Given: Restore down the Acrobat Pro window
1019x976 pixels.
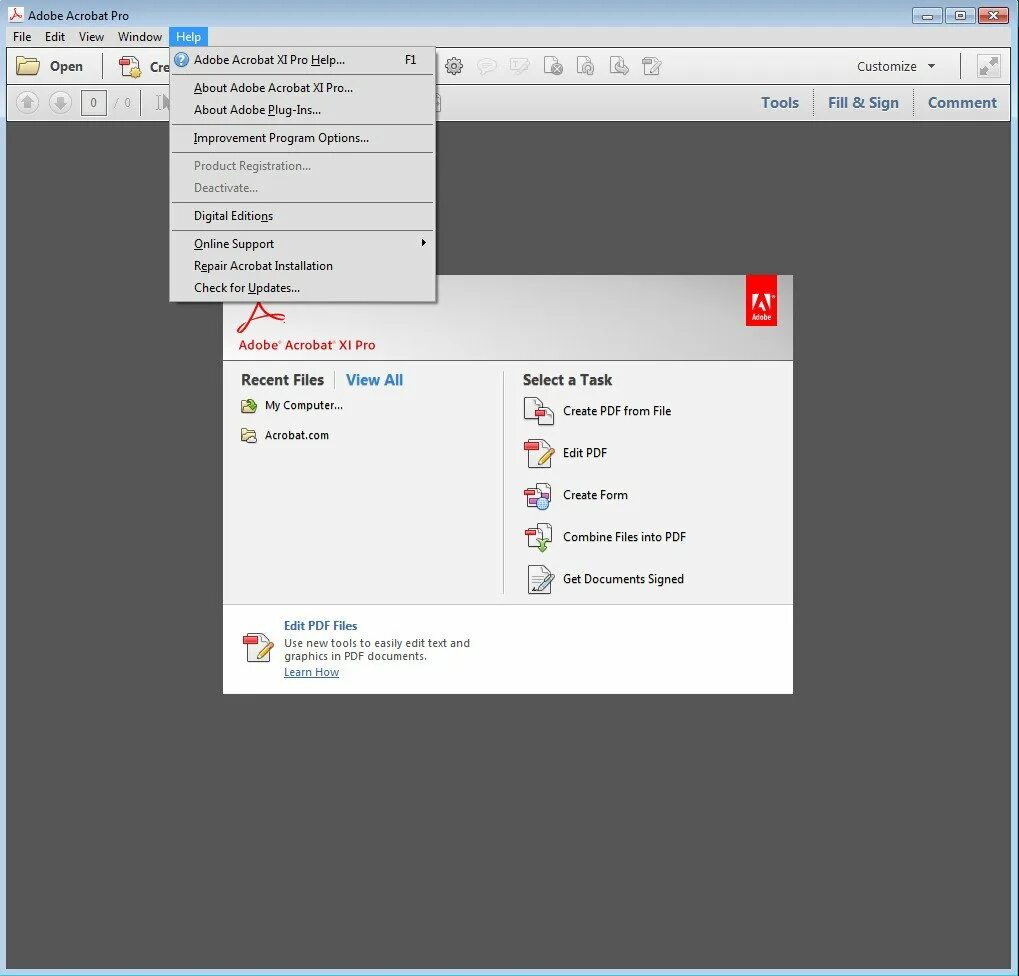Looking at the screenshot, I should [x=960, y=15].
